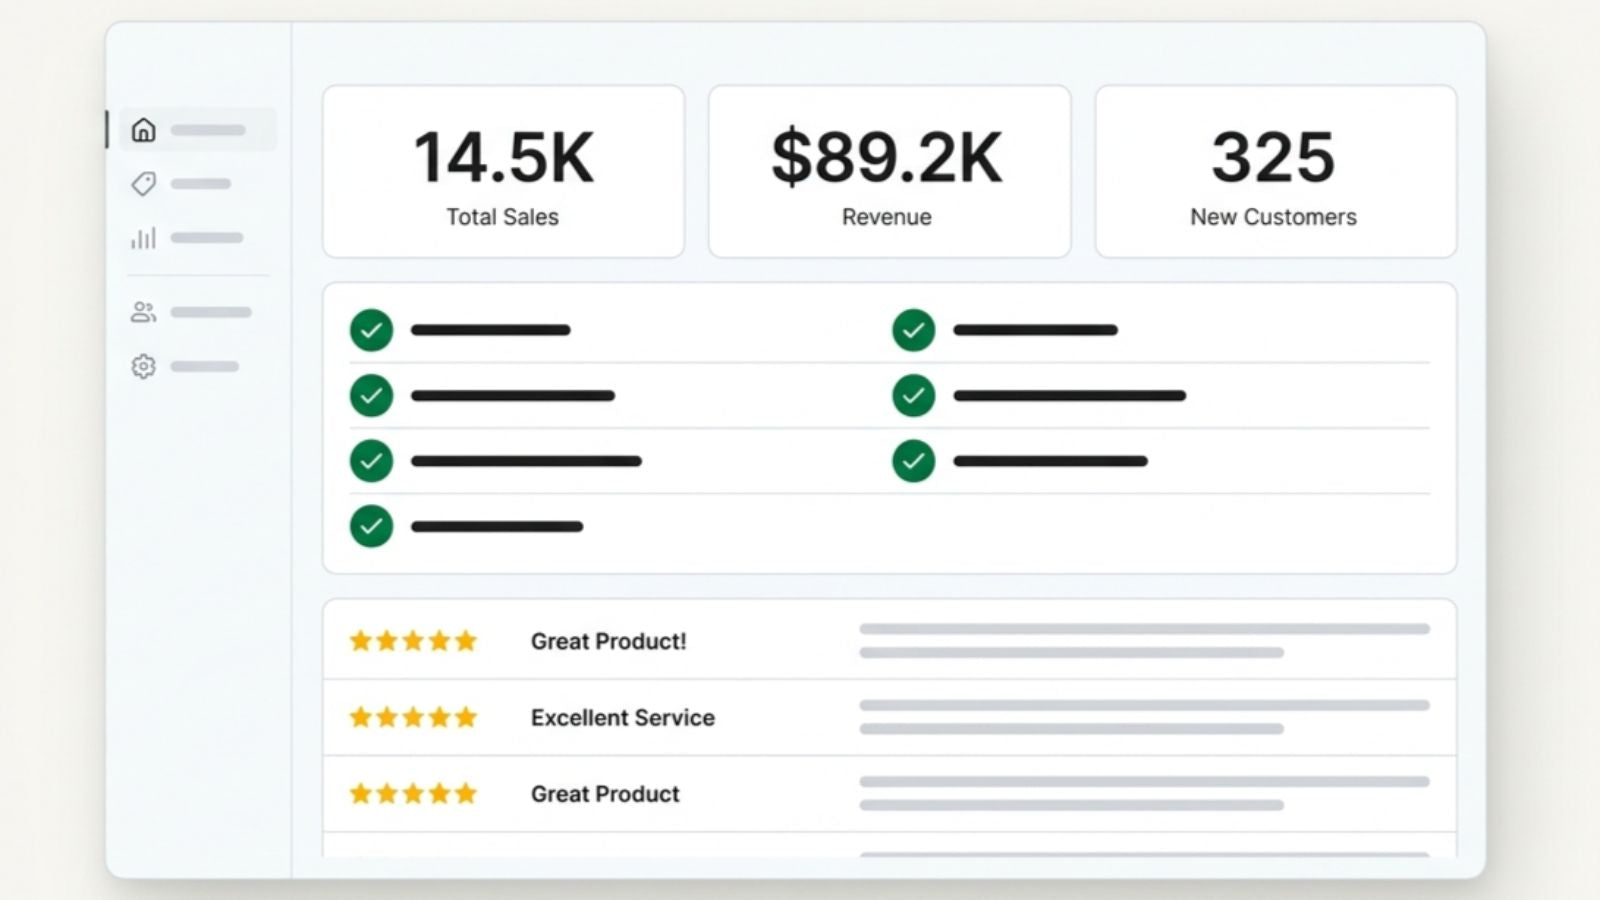Viewport: 1600px width, 900px height.
Task: Select the New Customers 325 card
Action: point(1275,171)
